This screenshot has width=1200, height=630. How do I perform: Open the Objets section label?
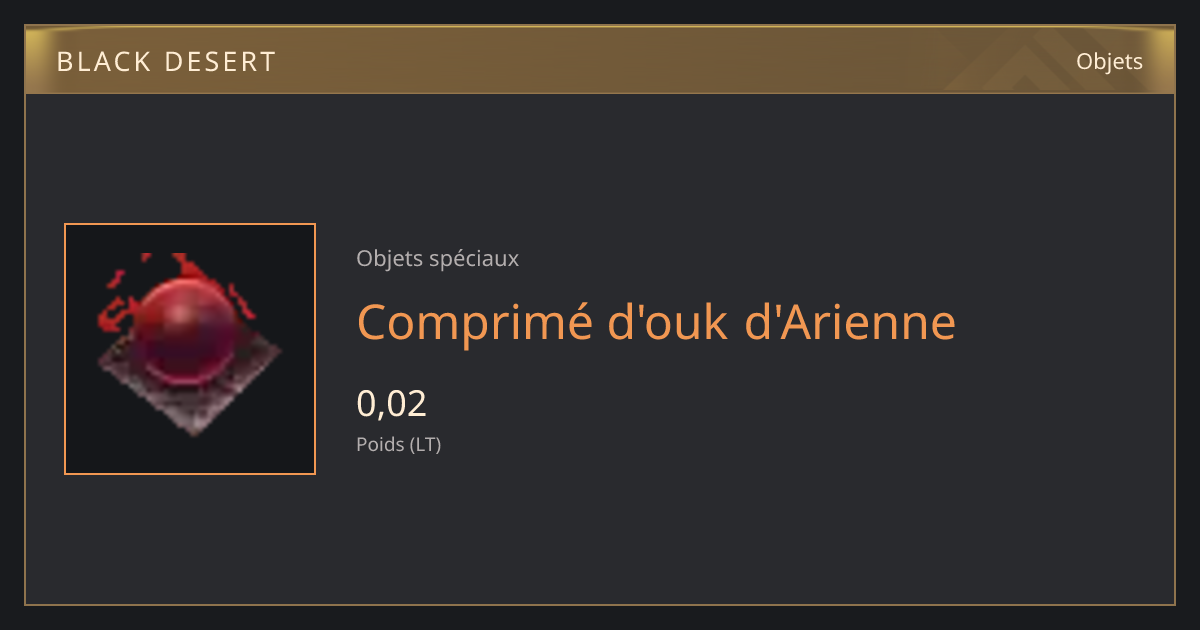click(x=1109, y=61)
